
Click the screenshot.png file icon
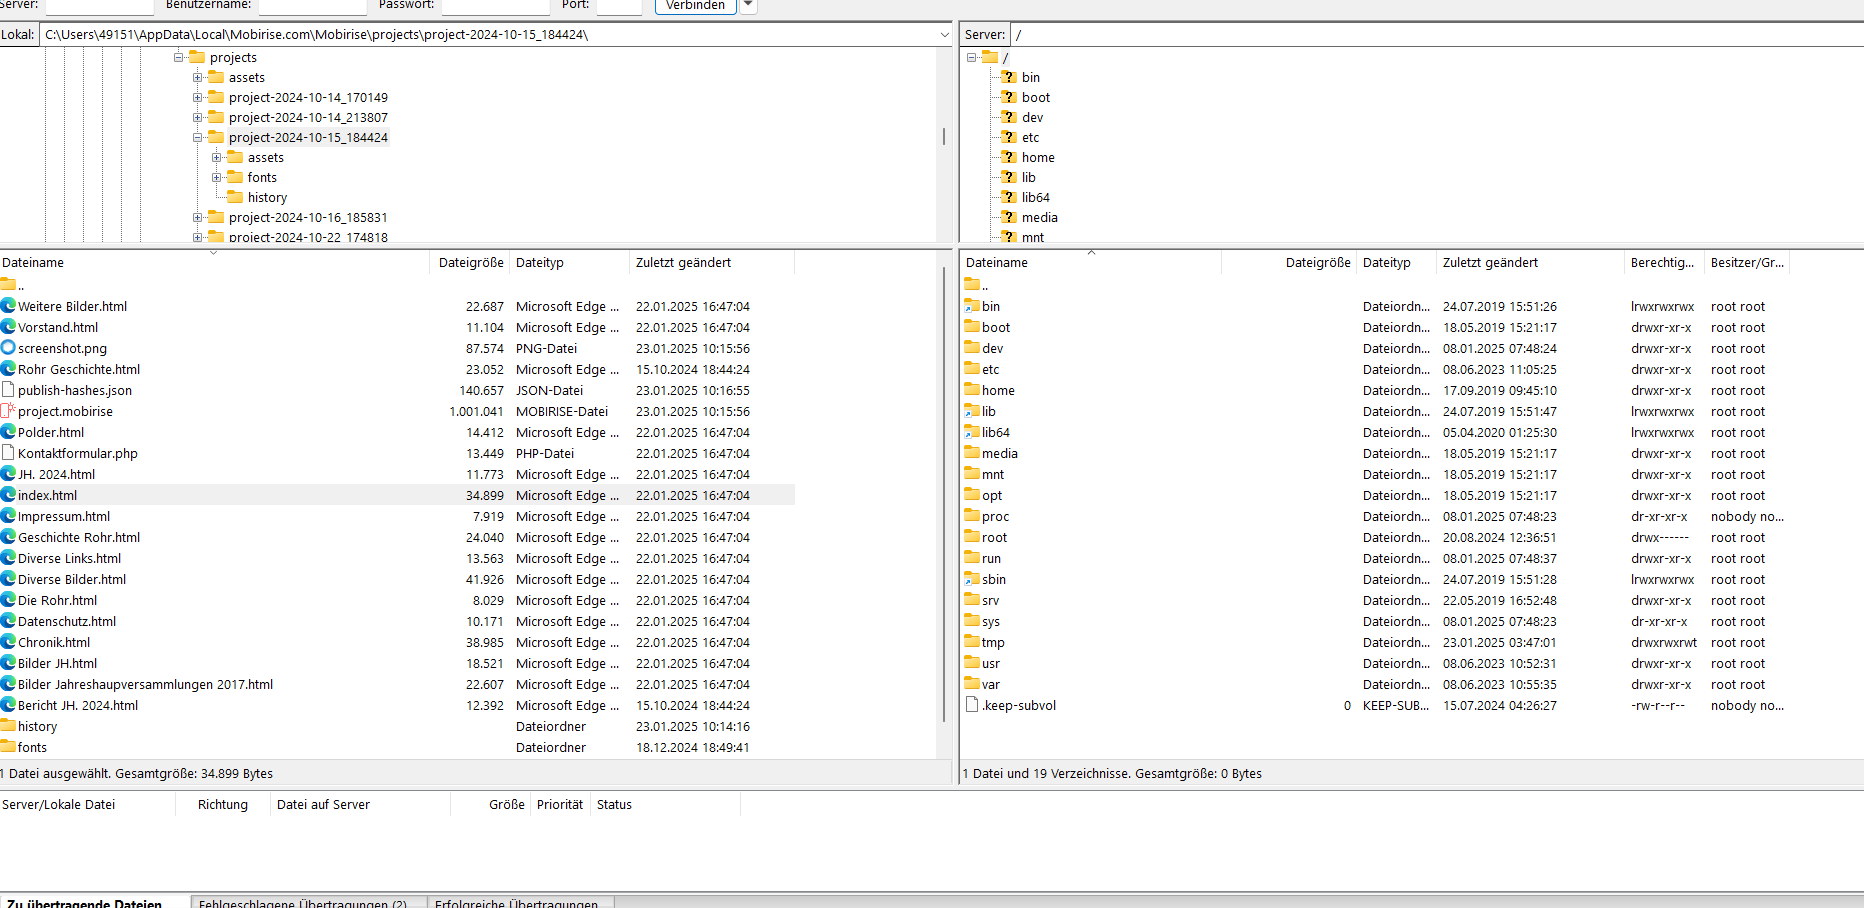click(x=9, y=348)
